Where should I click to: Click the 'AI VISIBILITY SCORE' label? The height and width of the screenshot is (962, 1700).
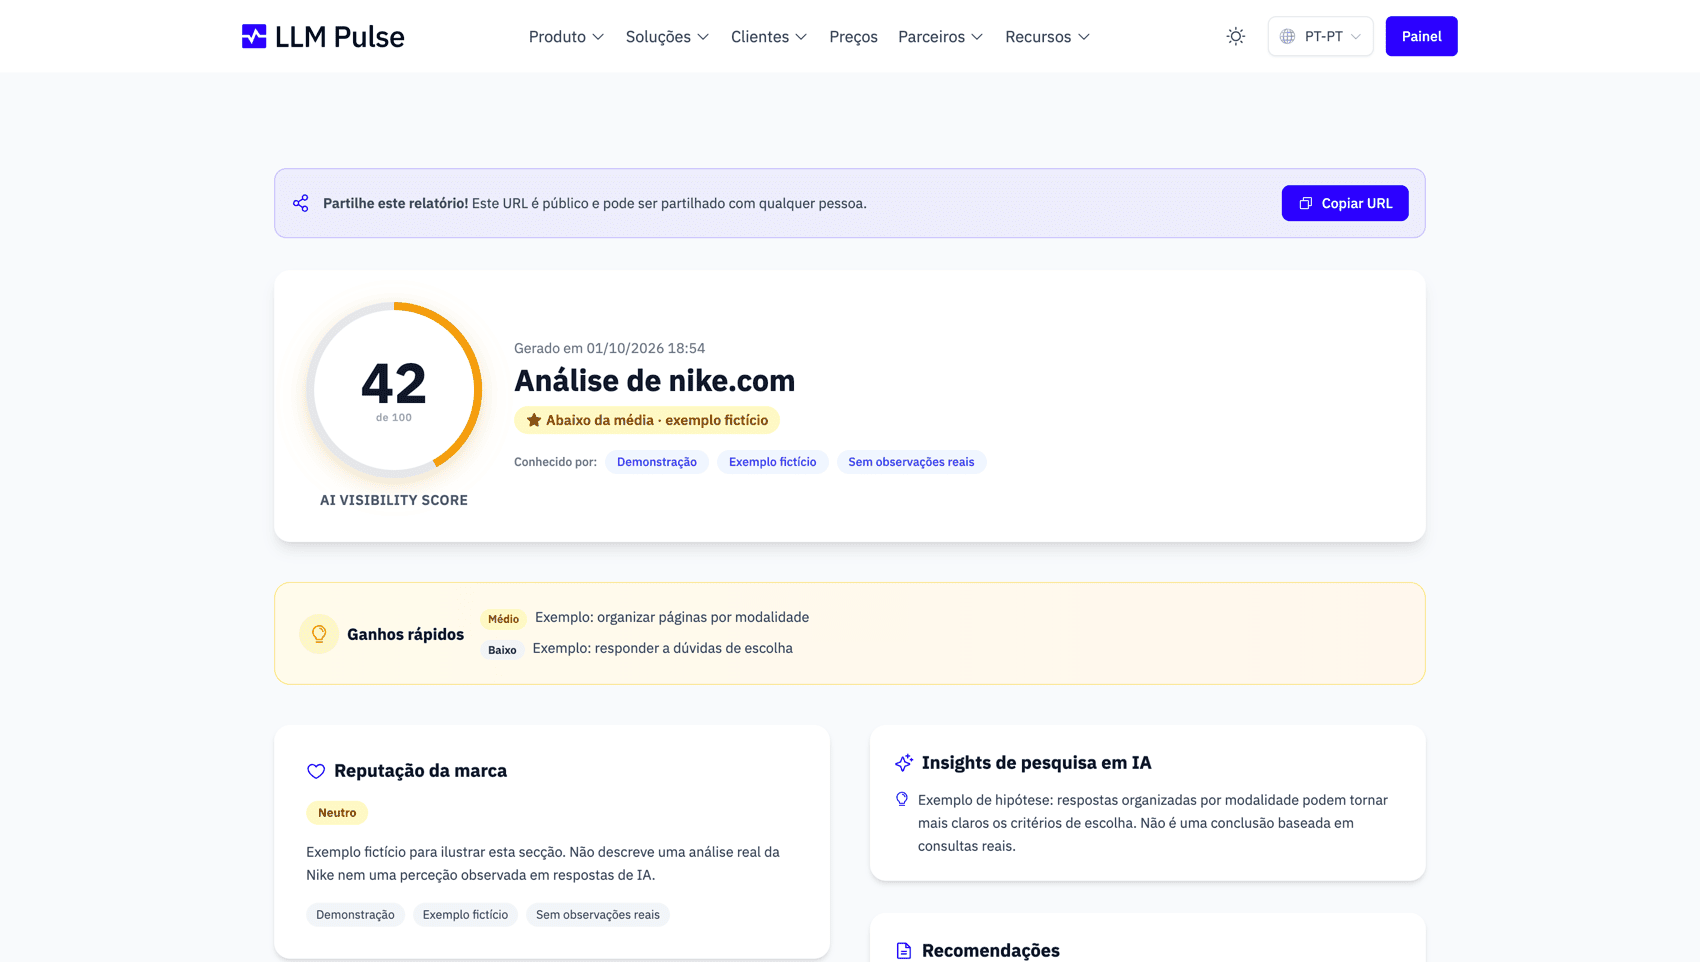coord(394,500)
